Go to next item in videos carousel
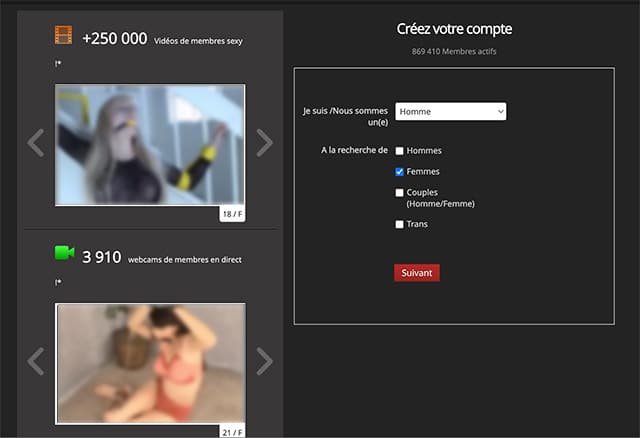This screenshot has height=438, width=640. 264,143
